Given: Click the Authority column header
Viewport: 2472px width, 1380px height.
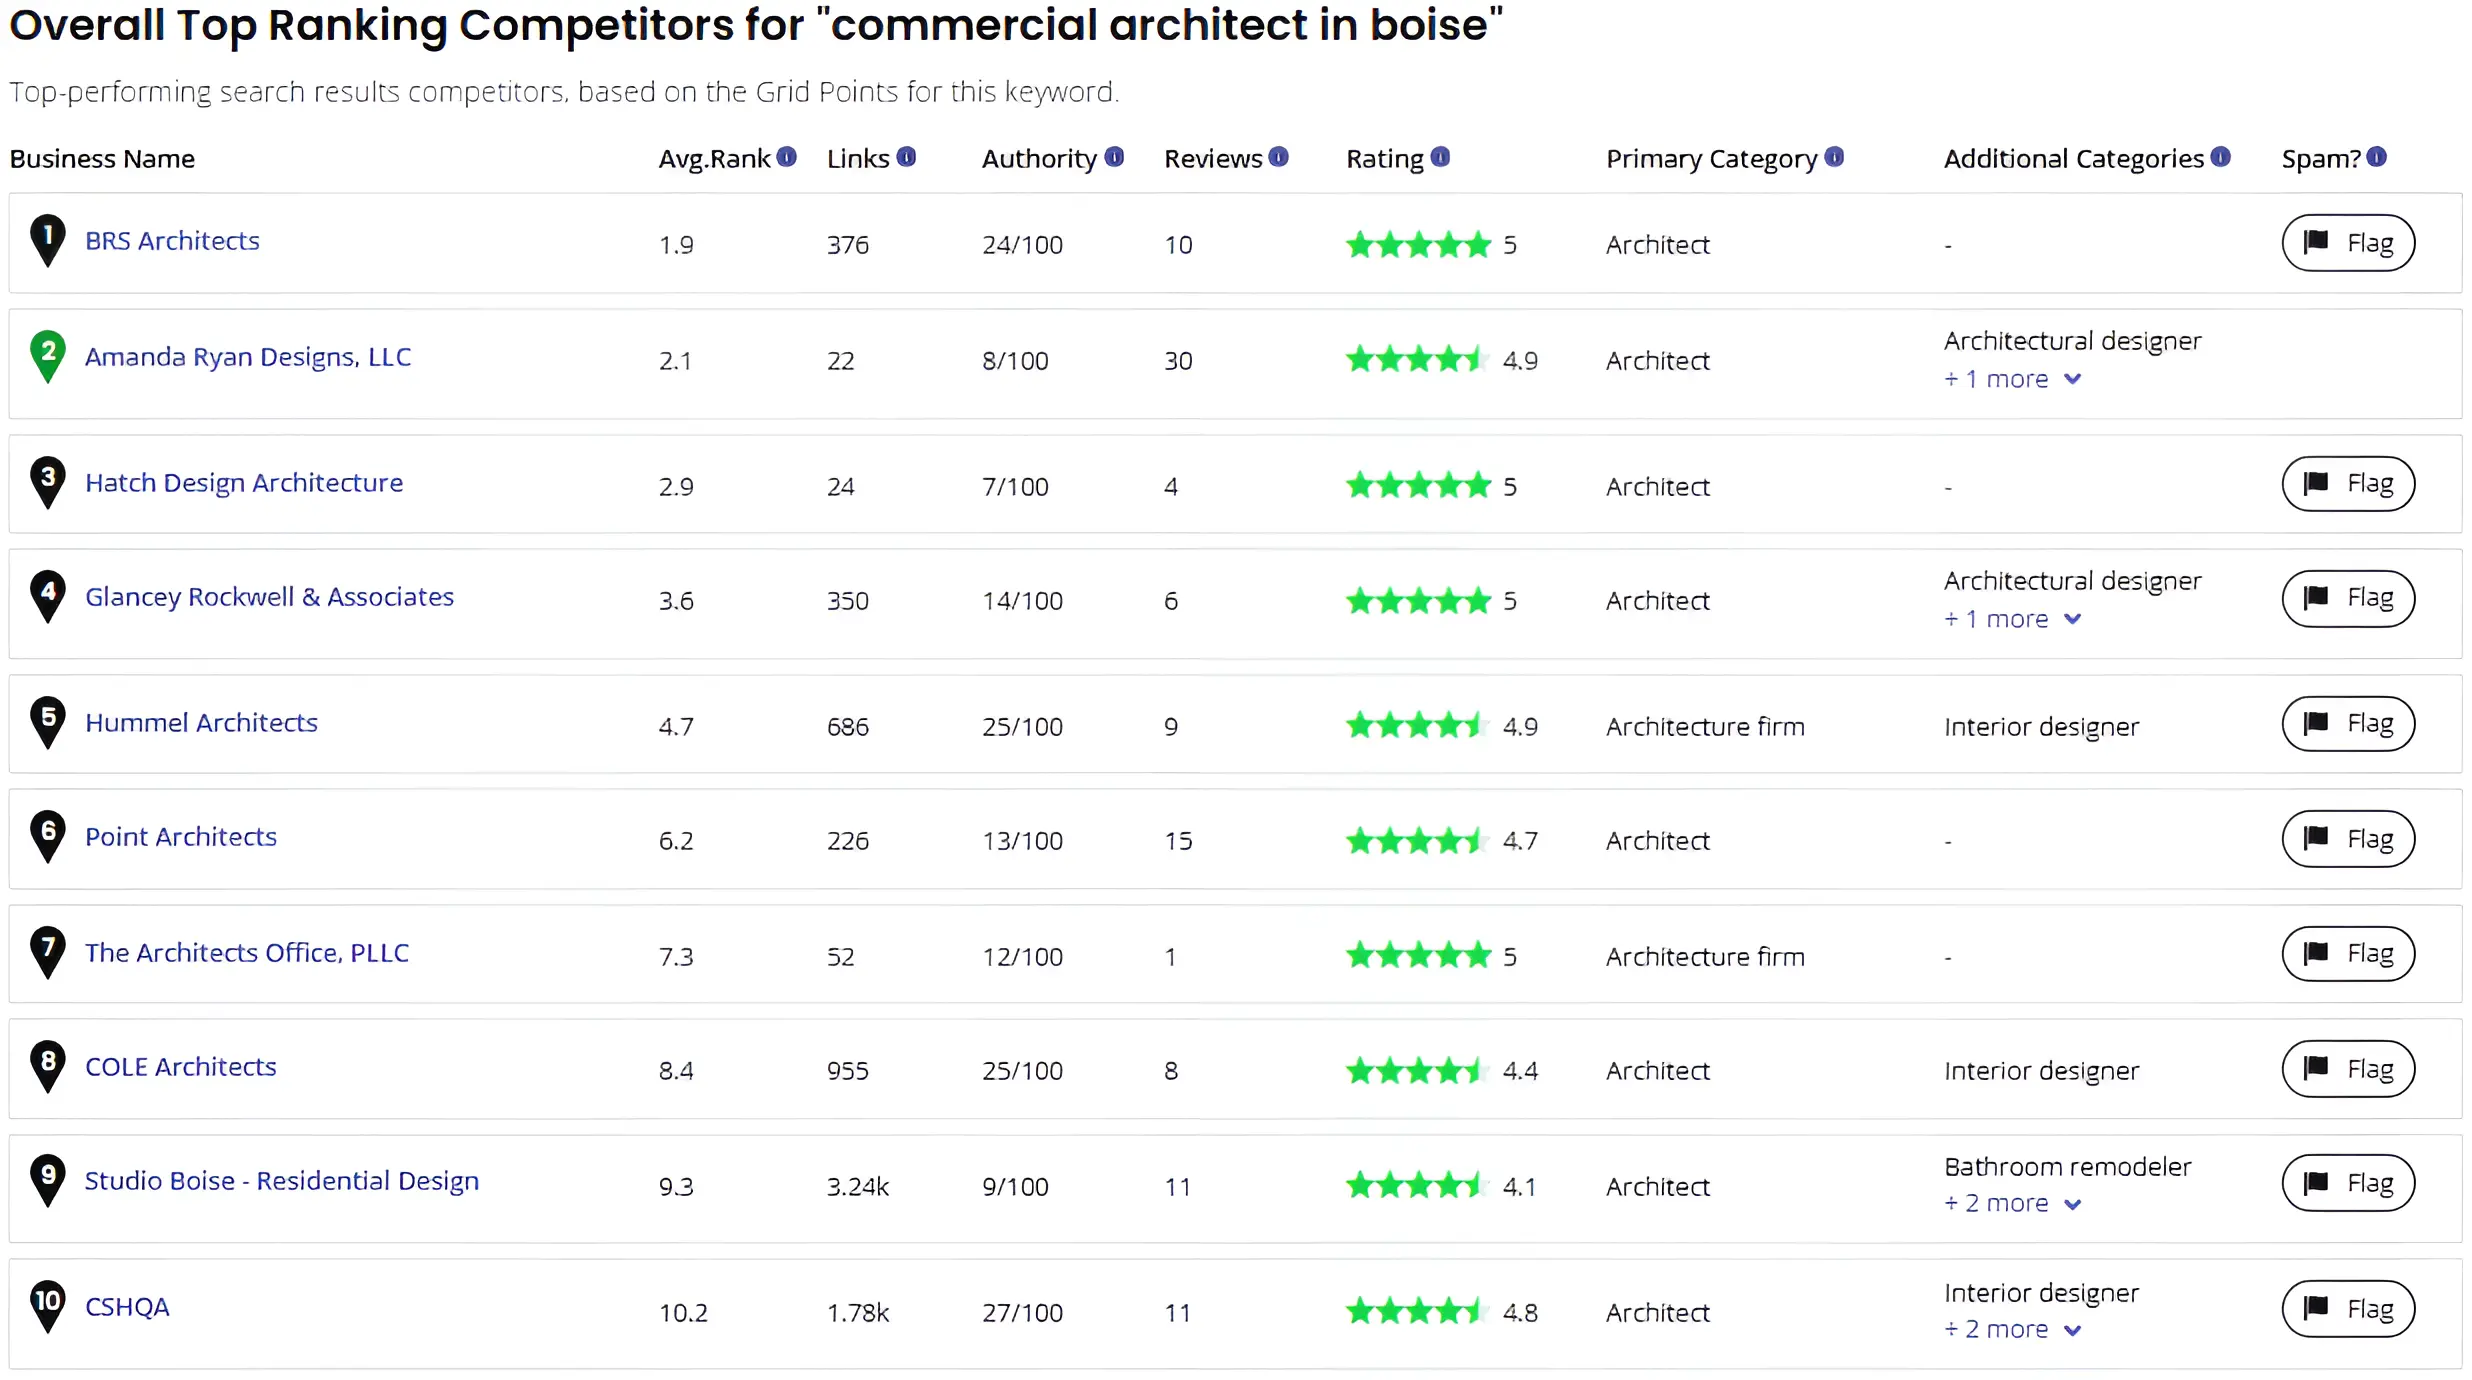Looking at the screenshot, I should (1039, 159).
